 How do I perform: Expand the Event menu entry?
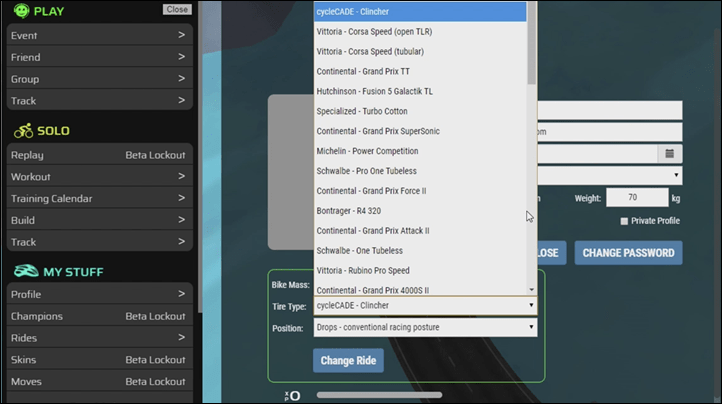tap(99, 35)
